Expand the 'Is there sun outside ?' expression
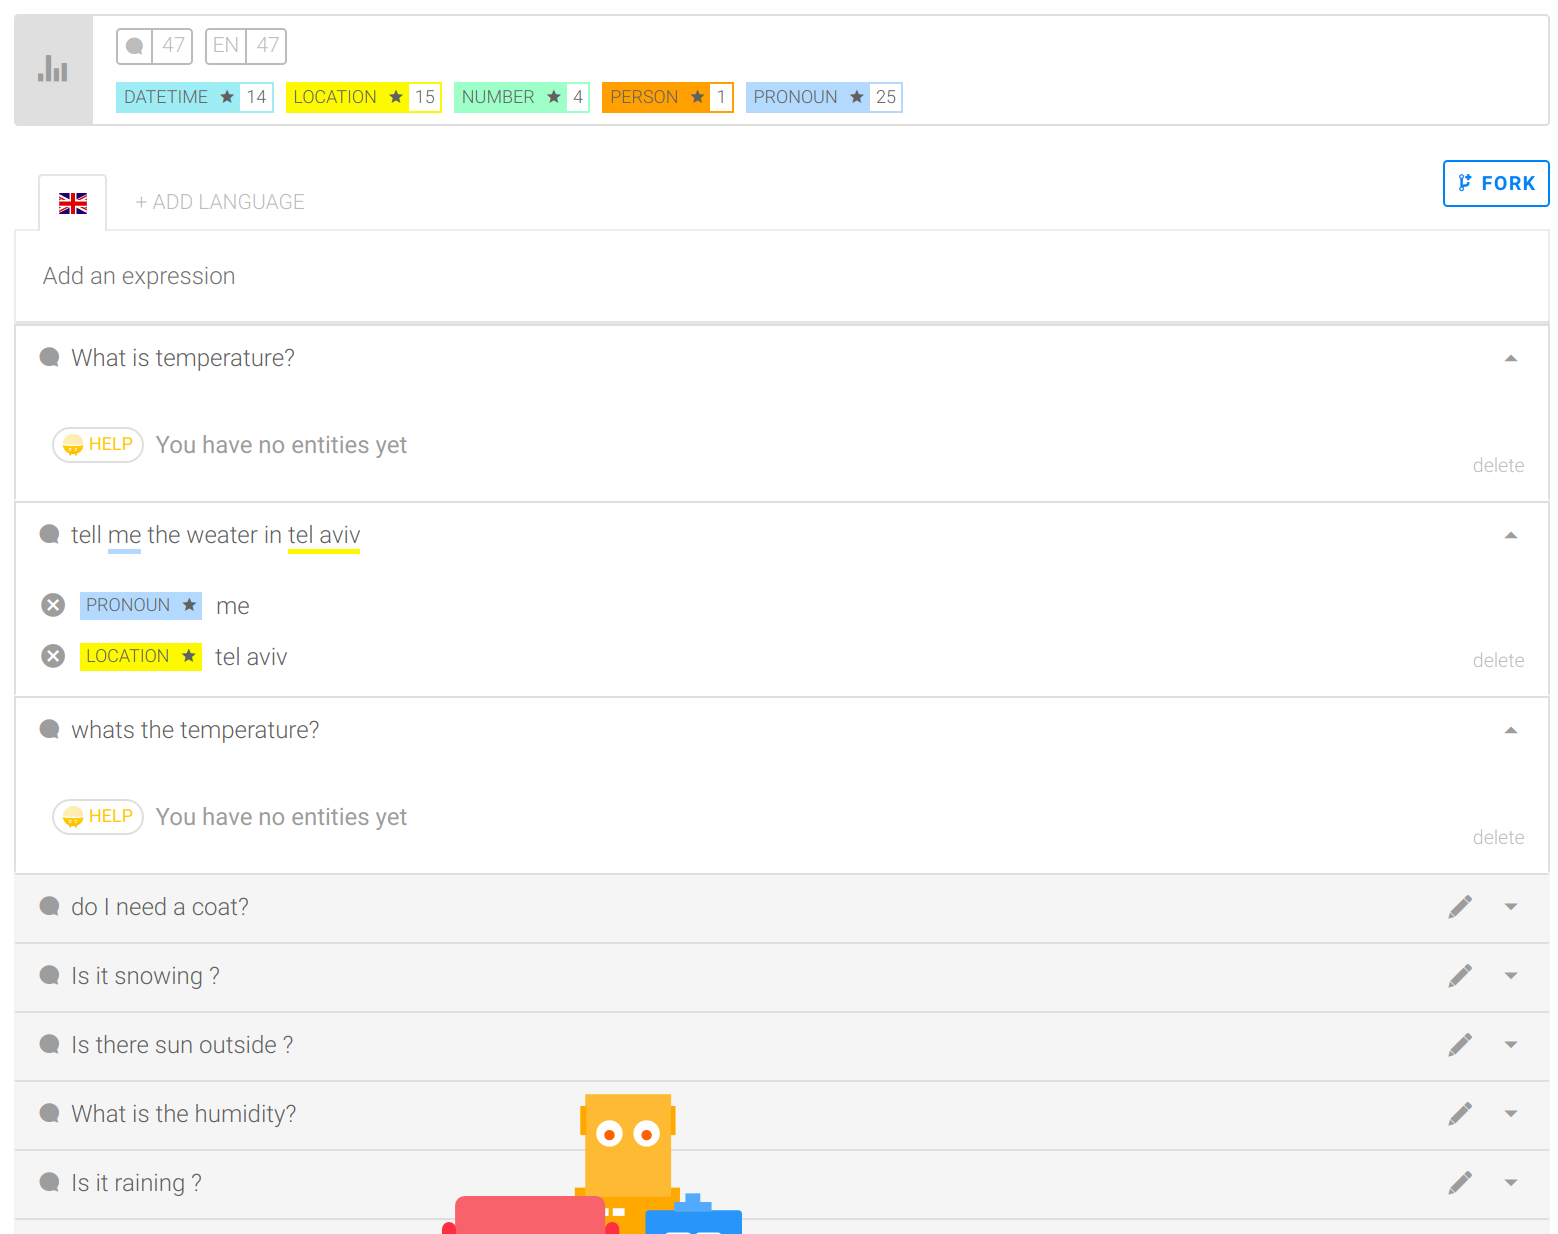1558x1234 pixels. coord(1511,1045)
